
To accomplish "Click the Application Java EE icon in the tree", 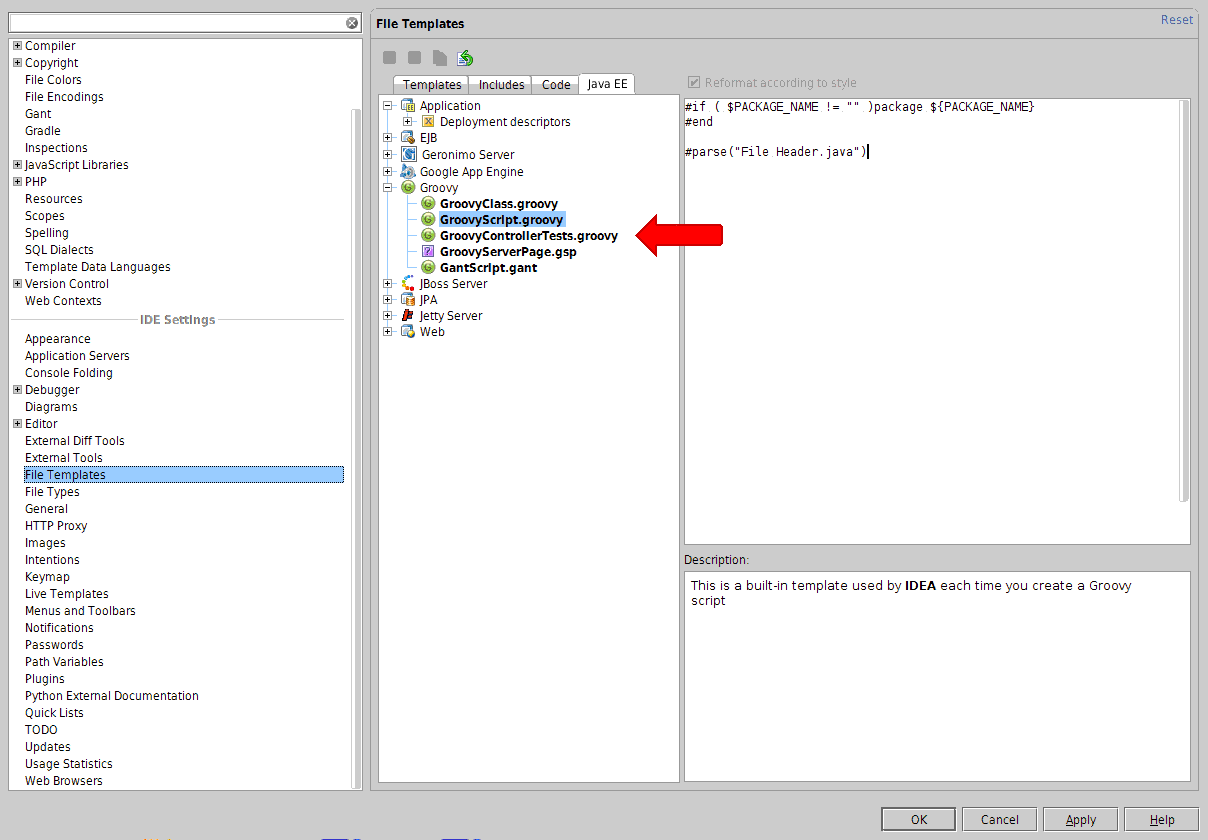I will pyautogui.click(x=407, y=106).
